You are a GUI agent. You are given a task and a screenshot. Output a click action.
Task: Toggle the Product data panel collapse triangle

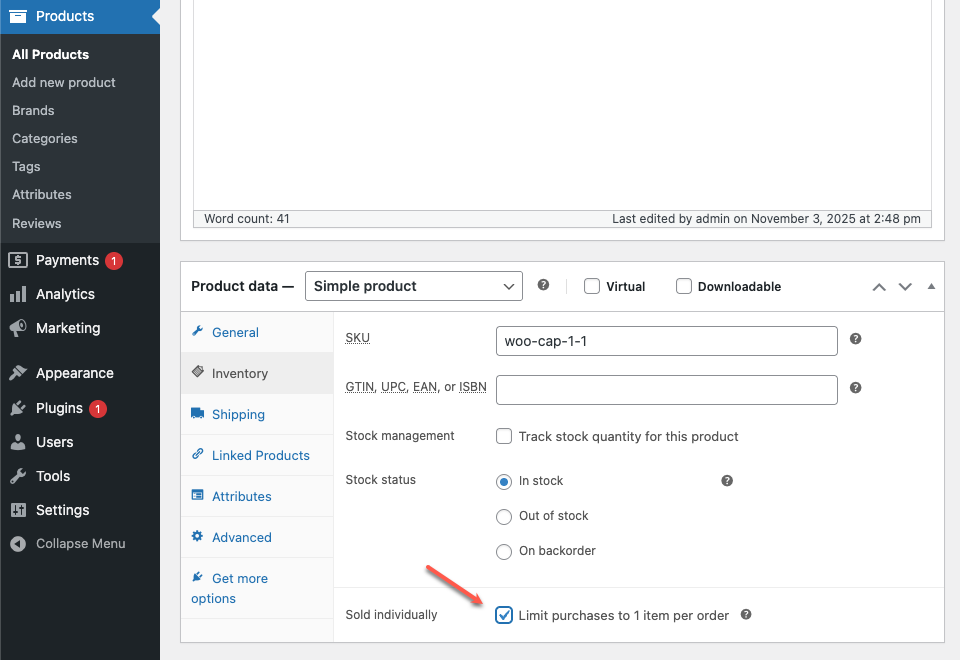[x=931, y=287]
